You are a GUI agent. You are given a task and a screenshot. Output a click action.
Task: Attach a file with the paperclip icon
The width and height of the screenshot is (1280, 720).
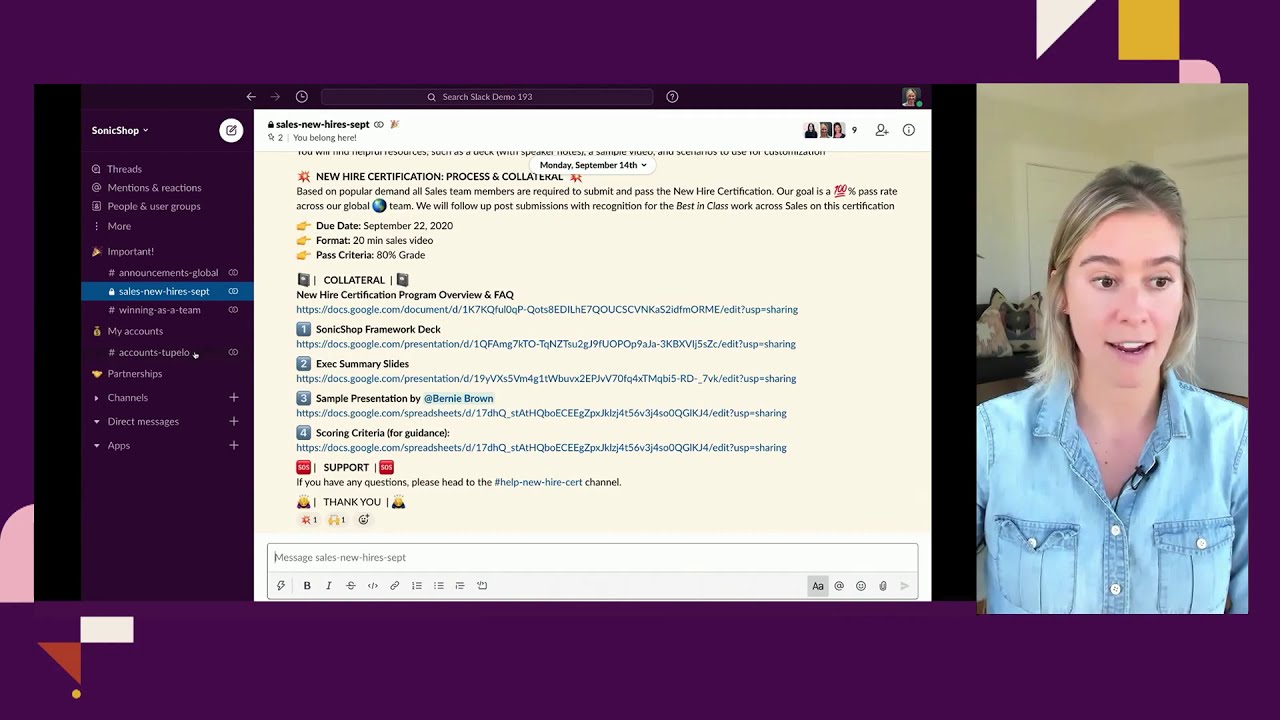(x=883, y=586)
